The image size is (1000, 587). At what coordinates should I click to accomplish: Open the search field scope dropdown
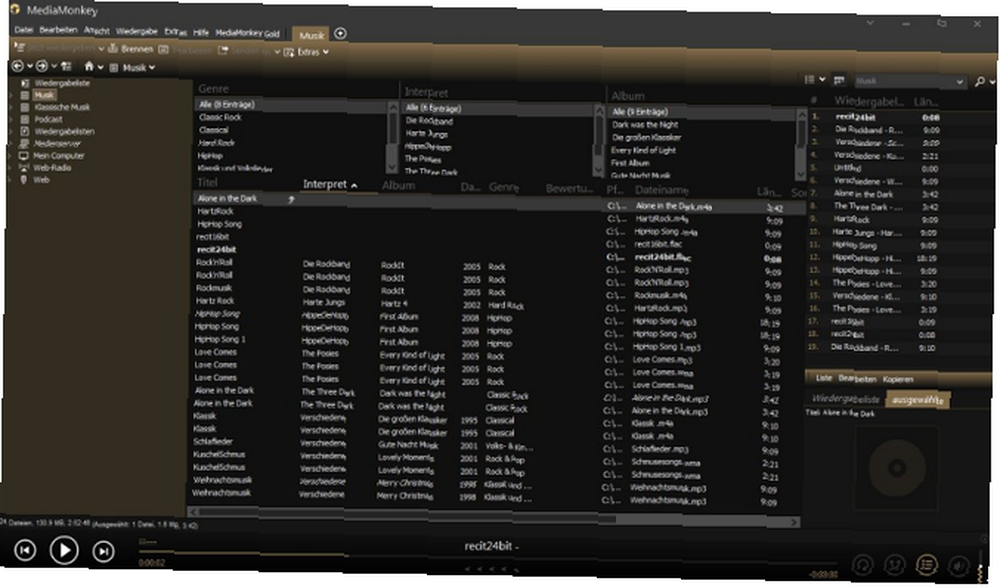pos(959,82)
